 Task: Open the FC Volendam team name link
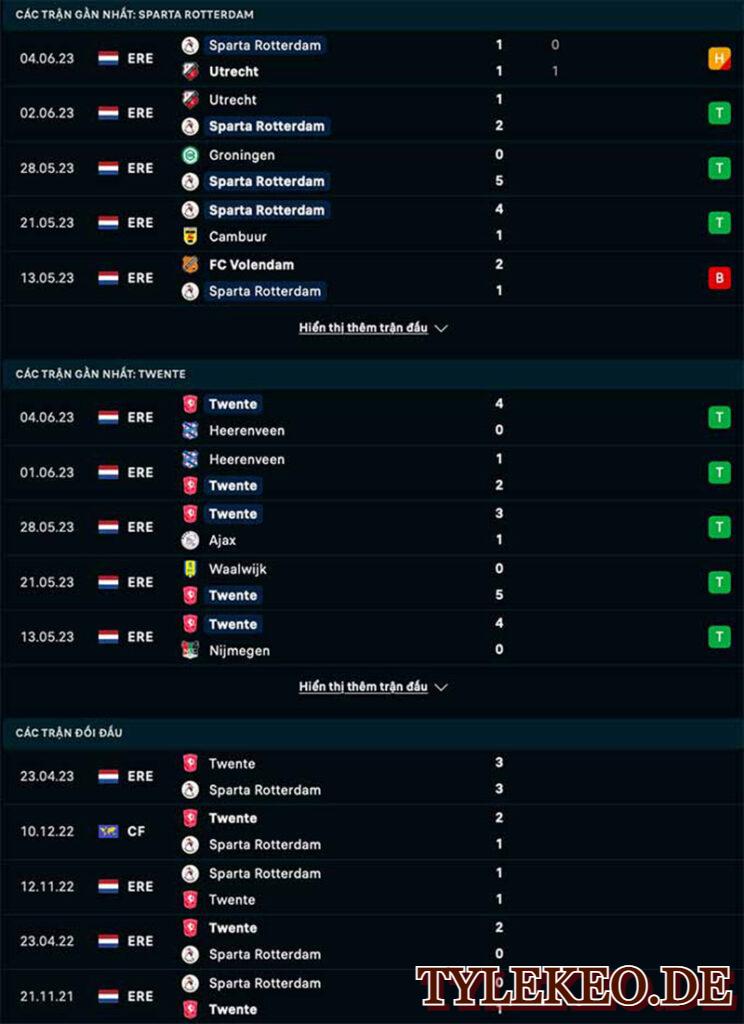tap(251, 264)
